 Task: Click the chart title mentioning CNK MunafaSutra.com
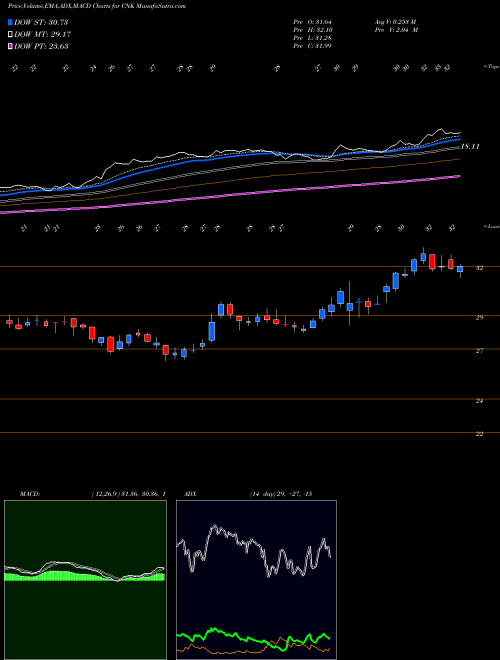pyautogui.click(x=97, y=6)
